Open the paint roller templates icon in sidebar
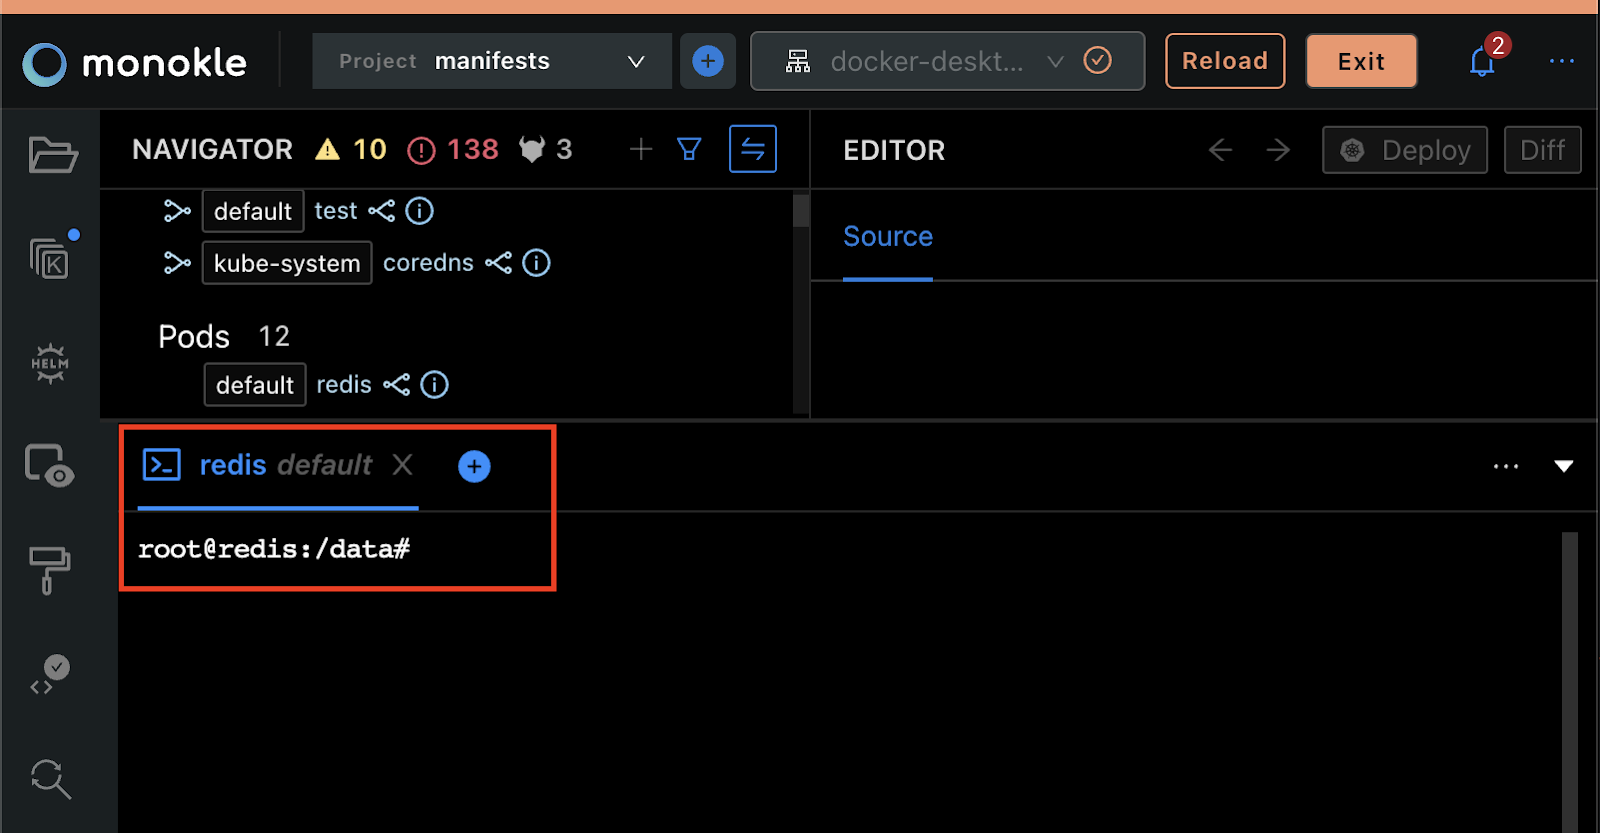The image size is (1600, 833). [49, 570]
